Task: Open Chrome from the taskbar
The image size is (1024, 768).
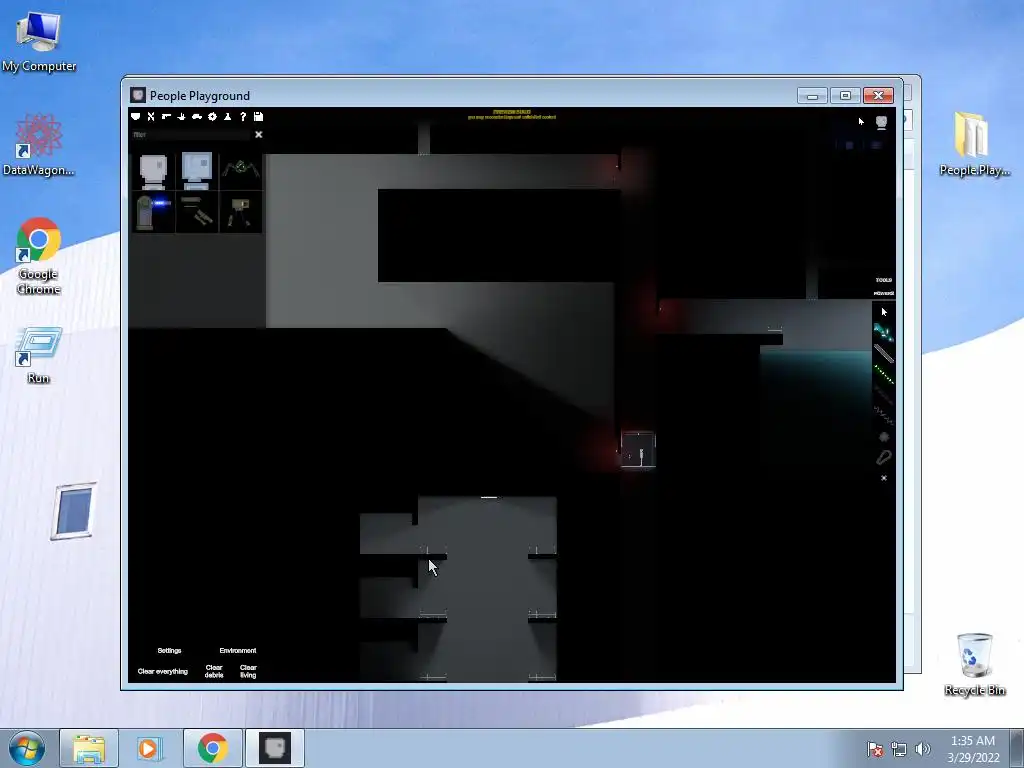Action: click(212, 748)
